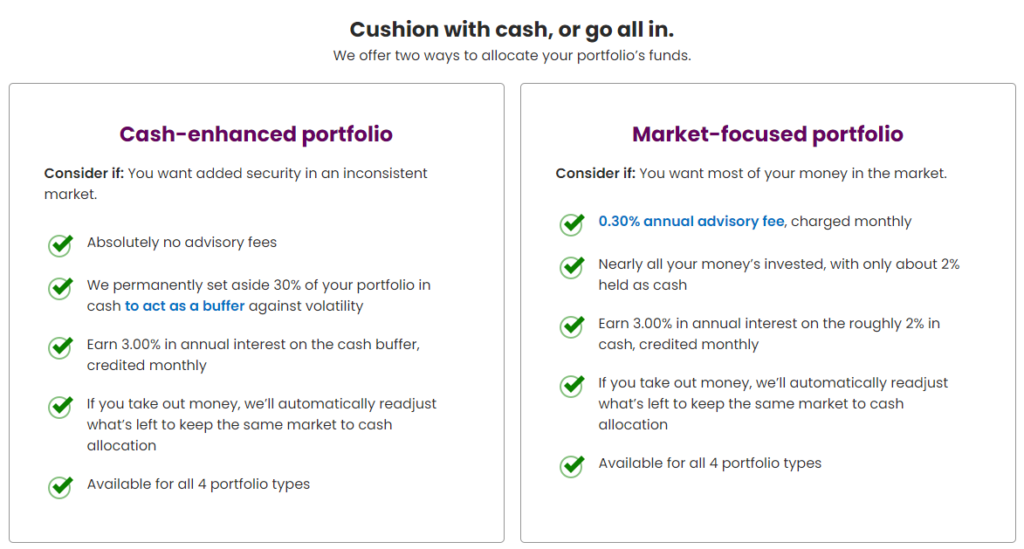
Task: Open the "to act as a buffer" link
Action: [185, 306]
